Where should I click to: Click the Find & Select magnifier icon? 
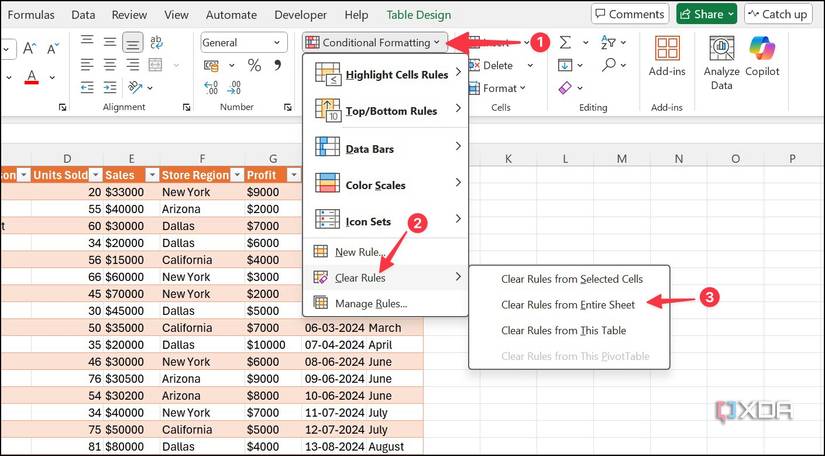tap(608, 65)
